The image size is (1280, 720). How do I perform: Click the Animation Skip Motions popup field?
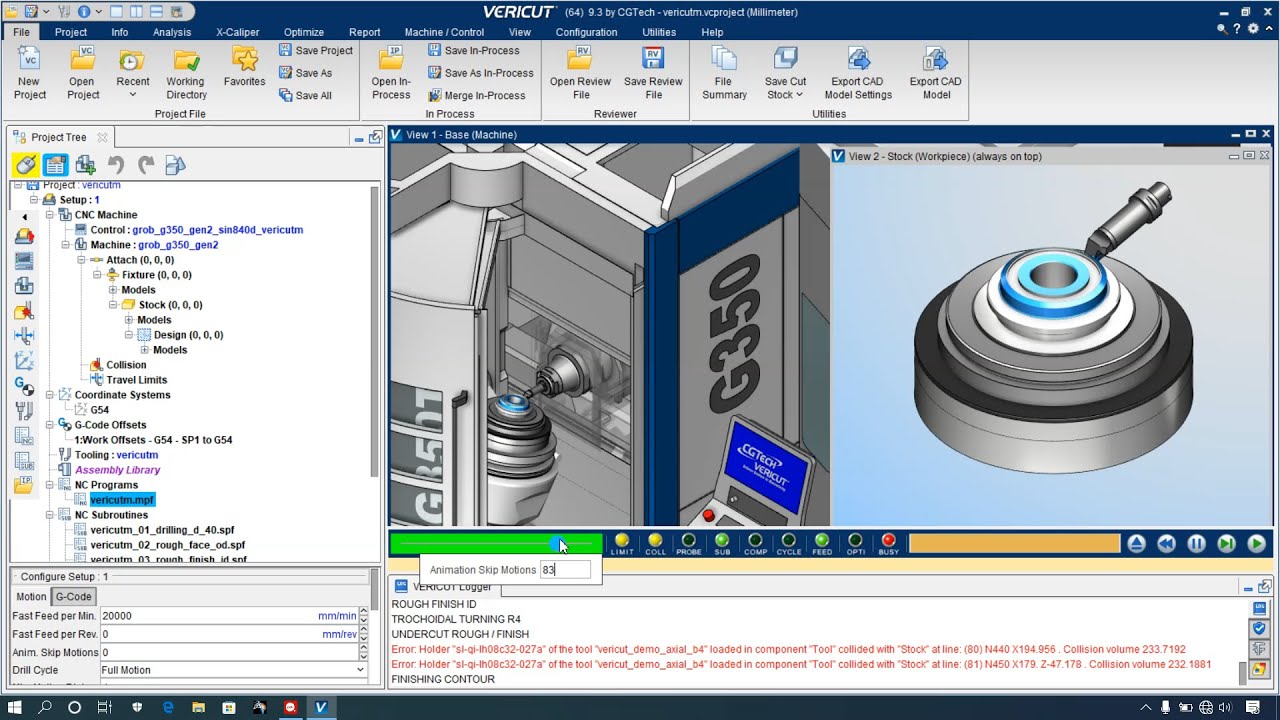point(565,570)
